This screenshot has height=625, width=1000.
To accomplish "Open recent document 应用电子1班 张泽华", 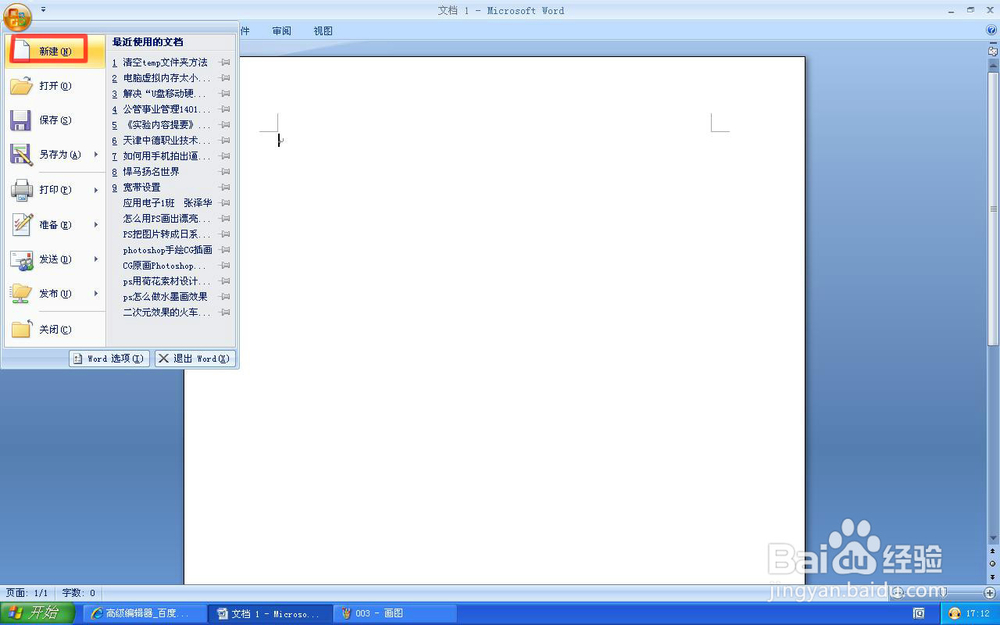I will pyautogui.click(x=165, y=203).
